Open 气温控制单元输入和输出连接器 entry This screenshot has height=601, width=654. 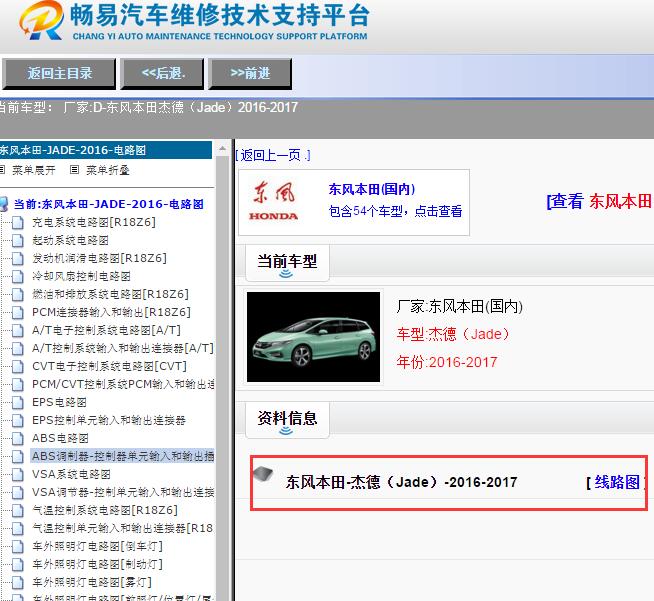pos(123,528)
